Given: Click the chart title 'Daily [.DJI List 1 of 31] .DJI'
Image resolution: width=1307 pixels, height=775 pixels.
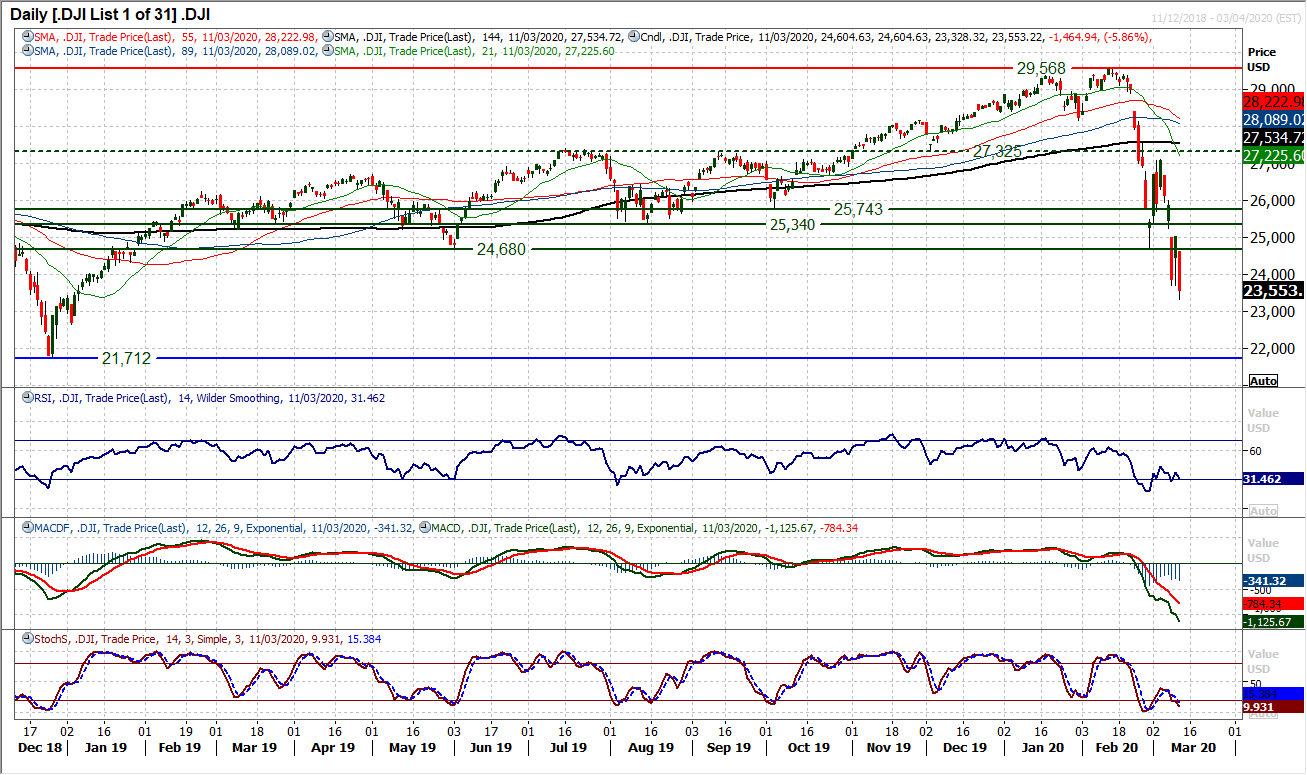Looking at the screenshot, I should pyautogui.click(x=109, y=14).
